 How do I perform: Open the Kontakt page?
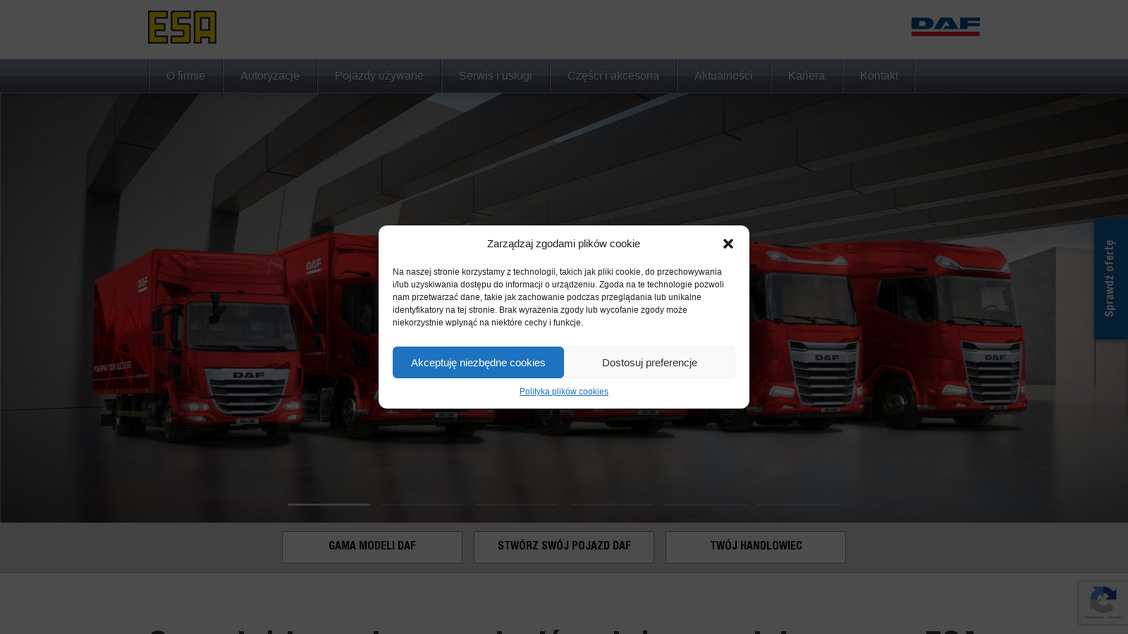pyautogui.click(x=879, y=76)
